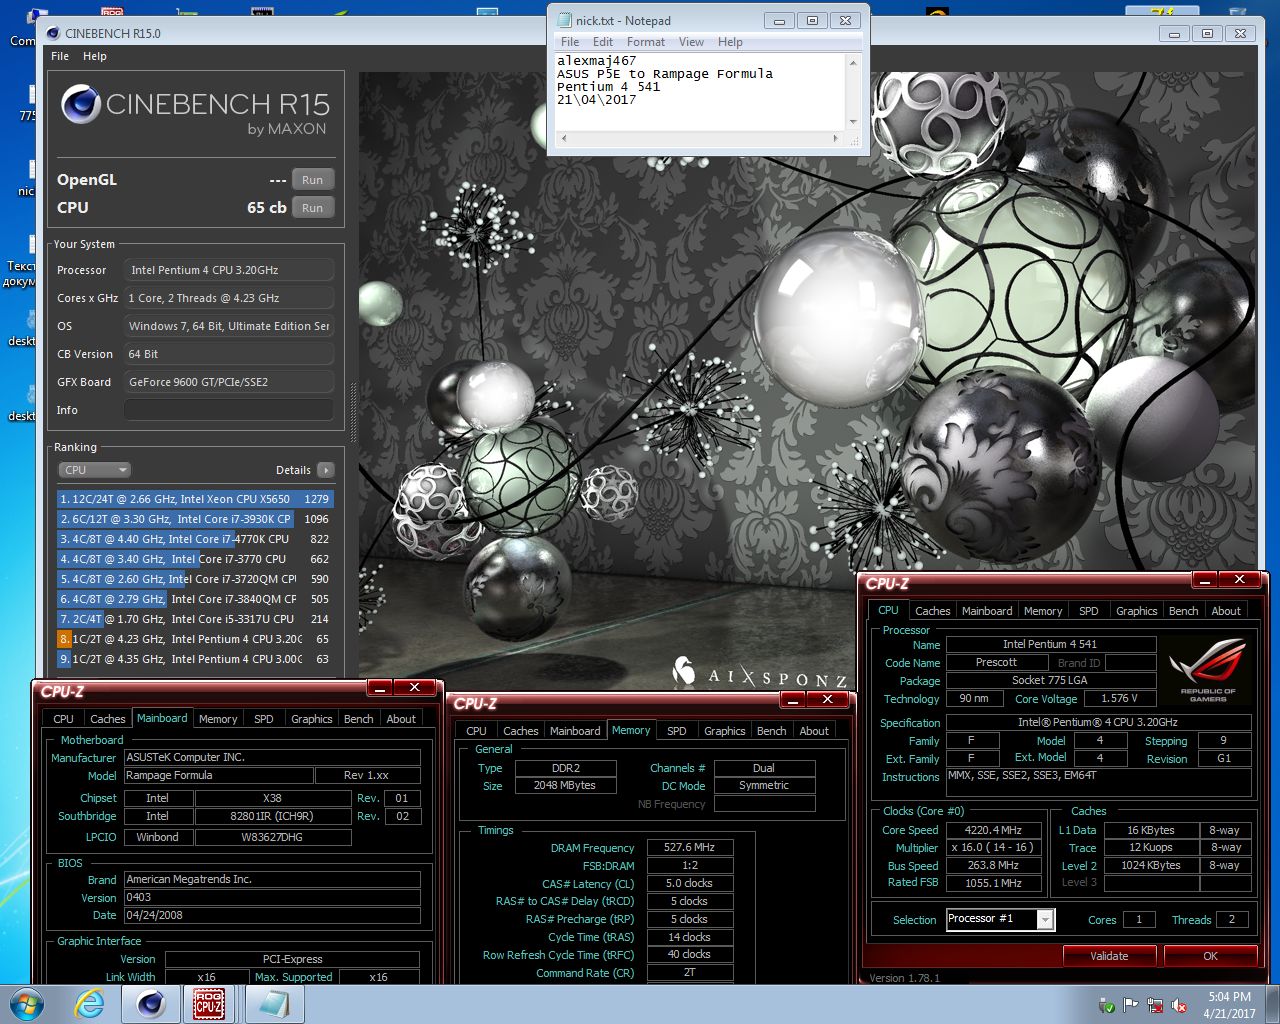Click the taskbar clock showing 5:04 PM
This screenshot has height=1024, width=1280.
click(x=1229, y=1005)
